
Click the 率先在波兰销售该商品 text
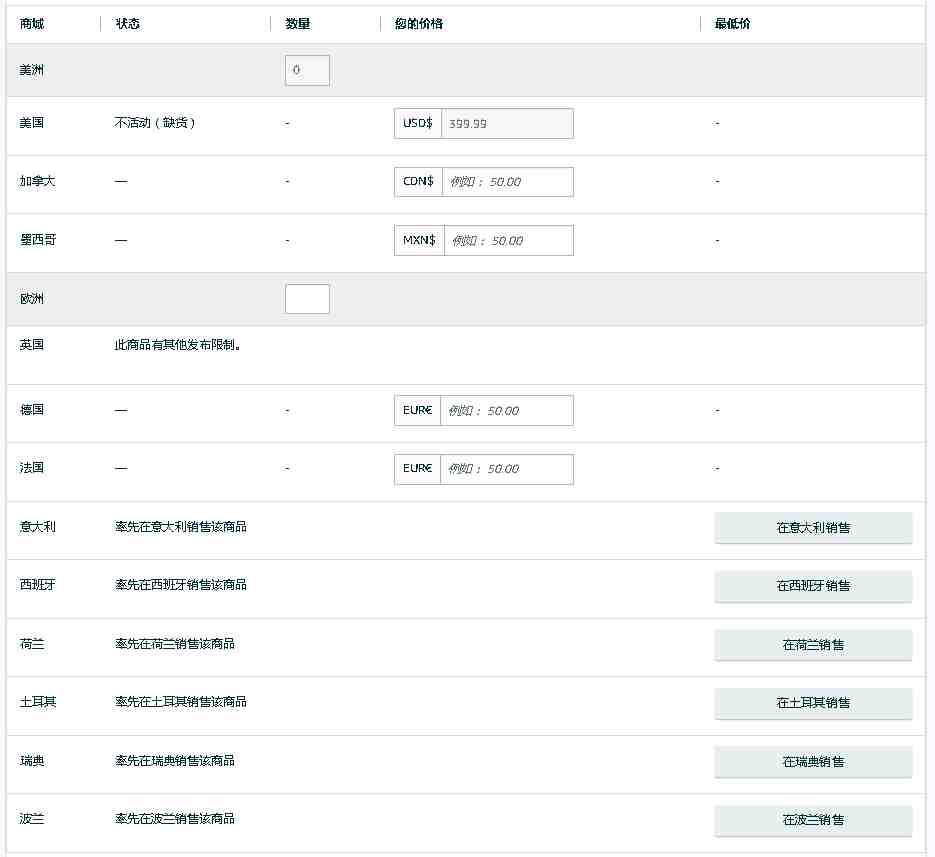click(x=175, y=819)
